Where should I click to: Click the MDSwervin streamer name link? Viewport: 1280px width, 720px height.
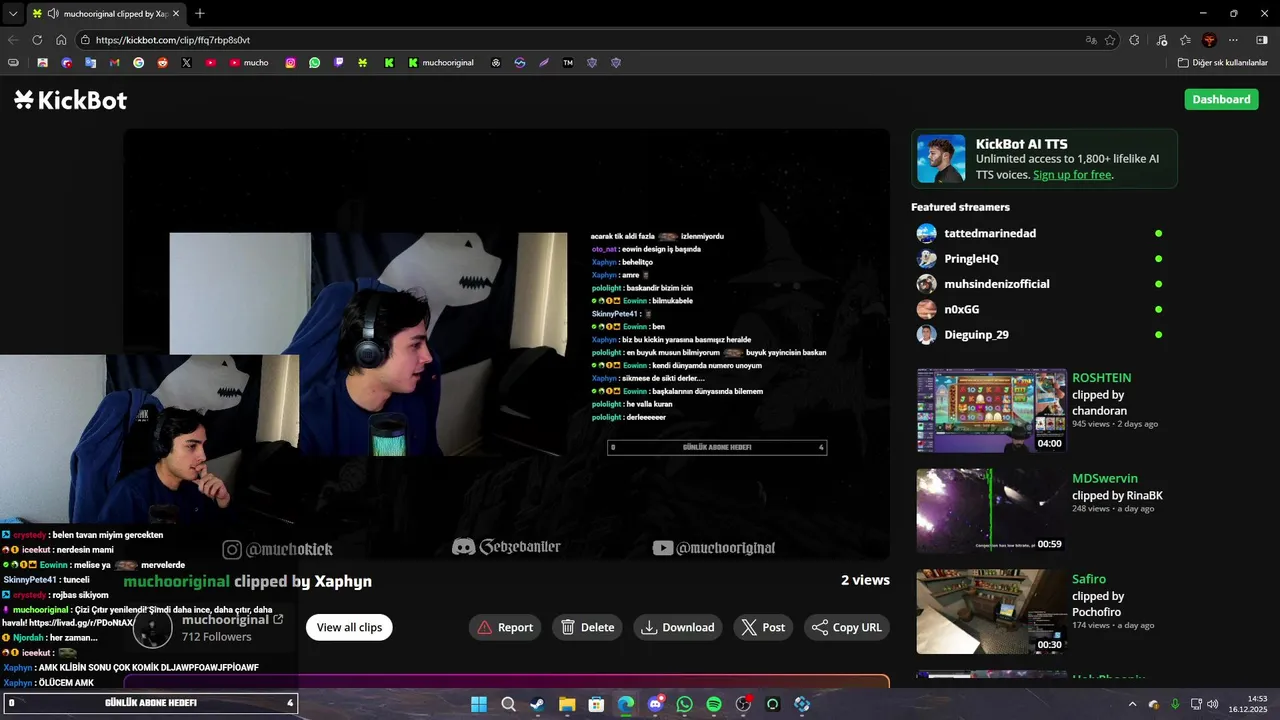1105,478
